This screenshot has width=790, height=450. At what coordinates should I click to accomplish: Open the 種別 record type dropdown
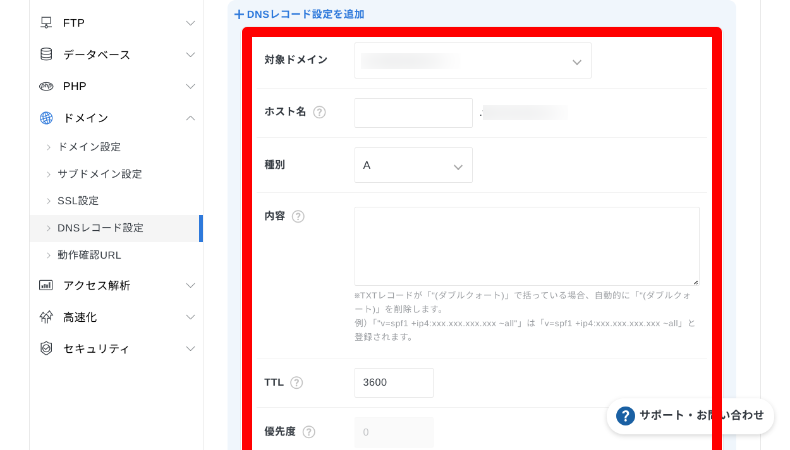413,165
